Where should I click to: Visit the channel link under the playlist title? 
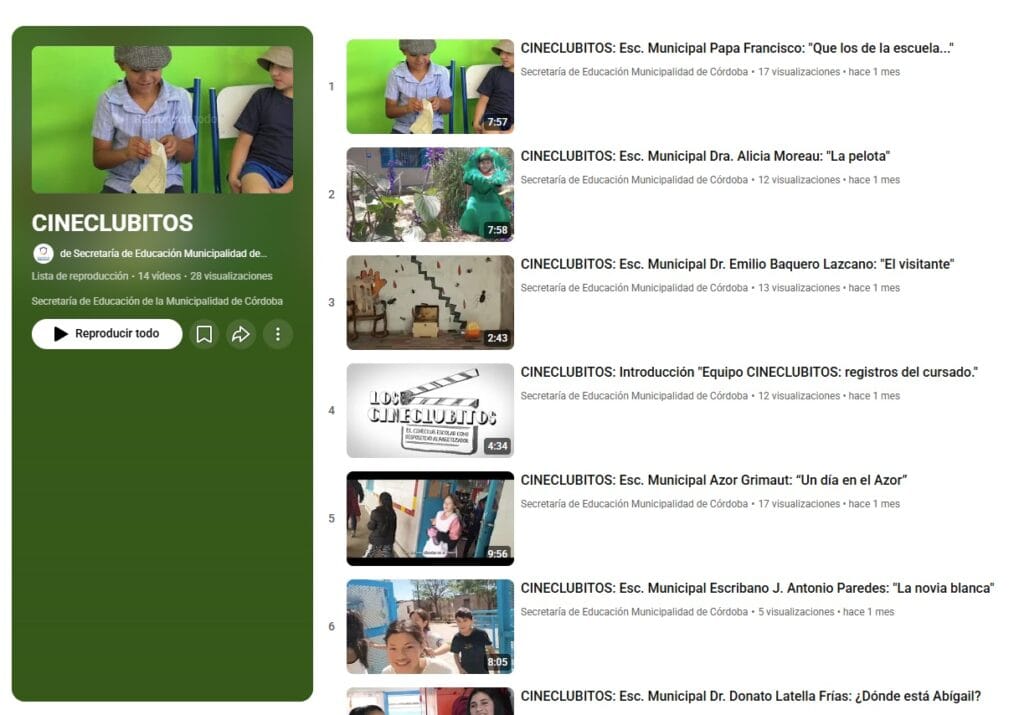[x=163, y=254]
